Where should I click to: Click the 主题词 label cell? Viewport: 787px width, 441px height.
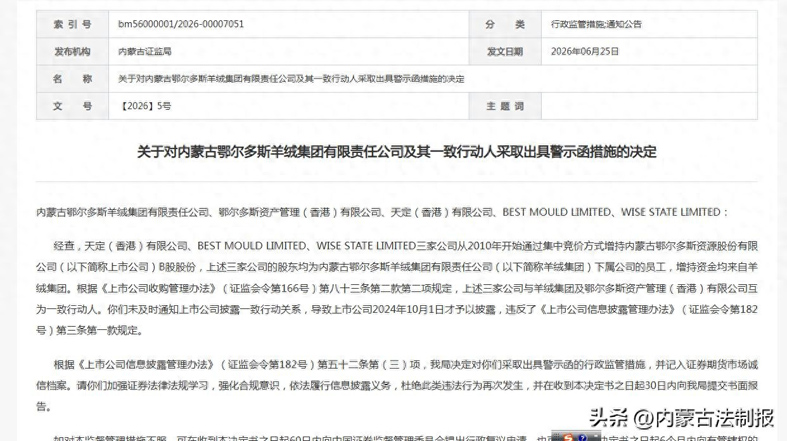(x=505, y=106)
